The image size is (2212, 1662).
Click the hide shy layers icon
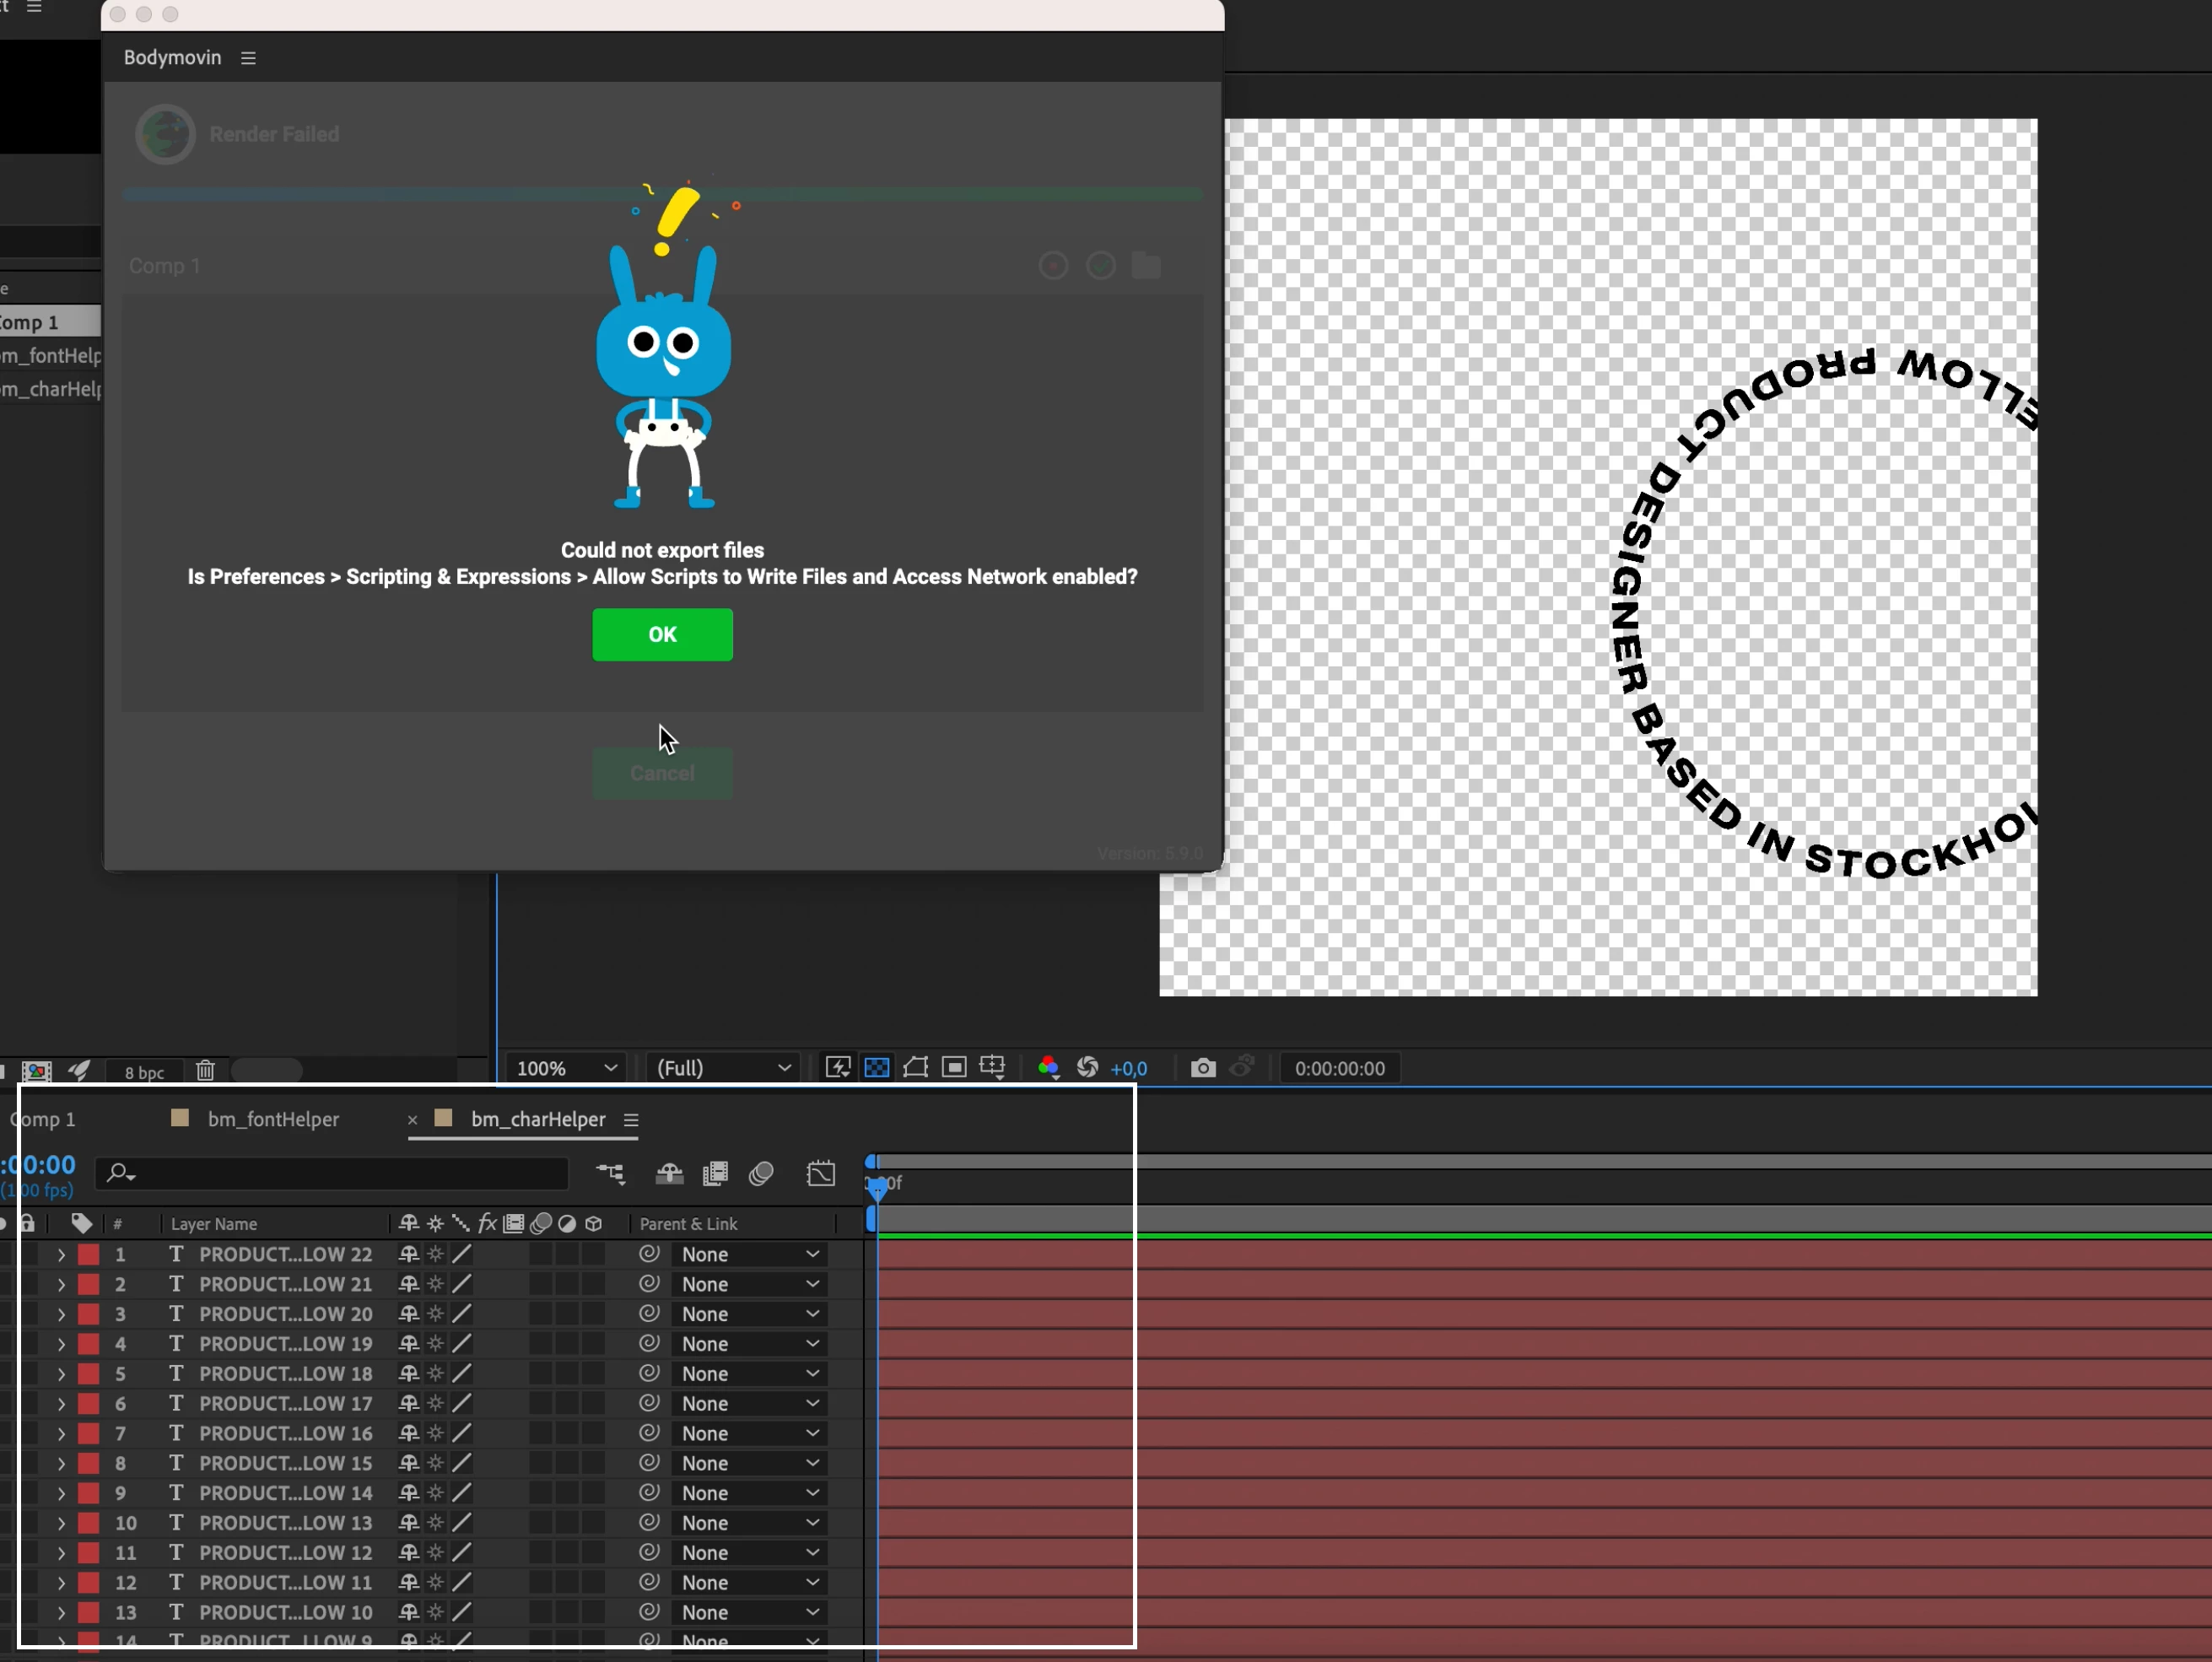669,1173
